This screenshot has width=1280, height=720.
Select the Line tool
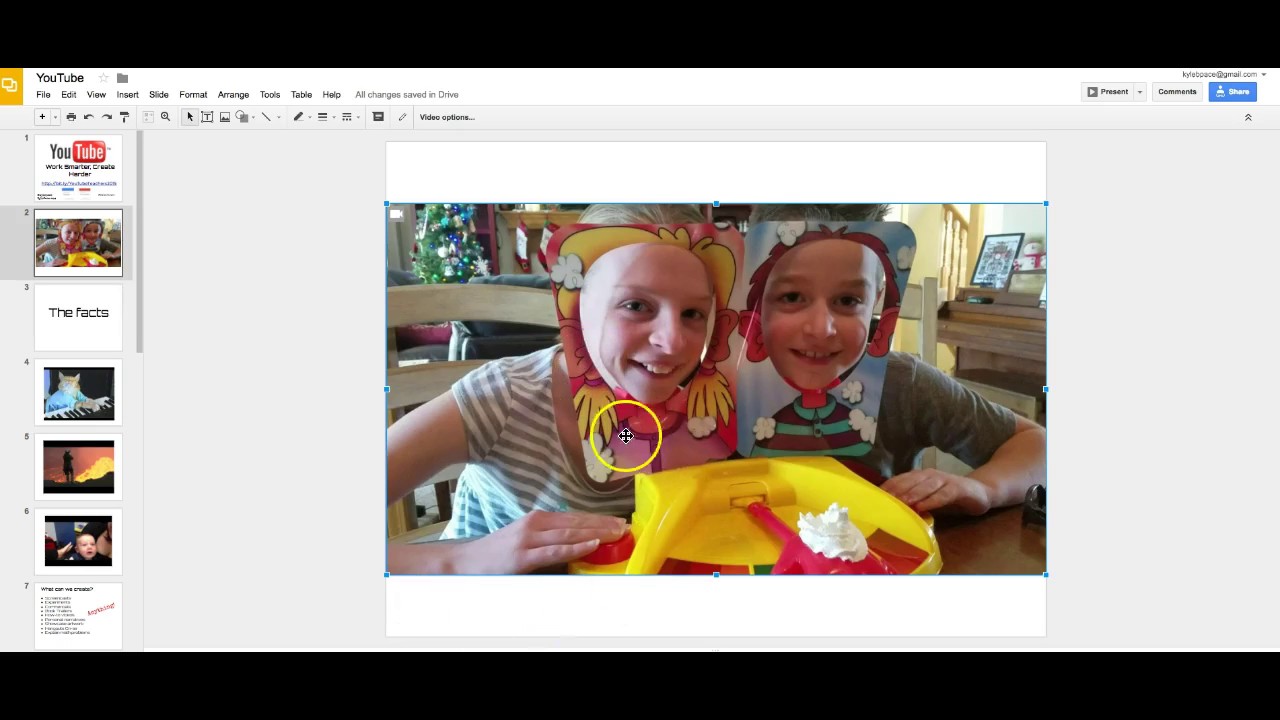(x=266, y=117)
